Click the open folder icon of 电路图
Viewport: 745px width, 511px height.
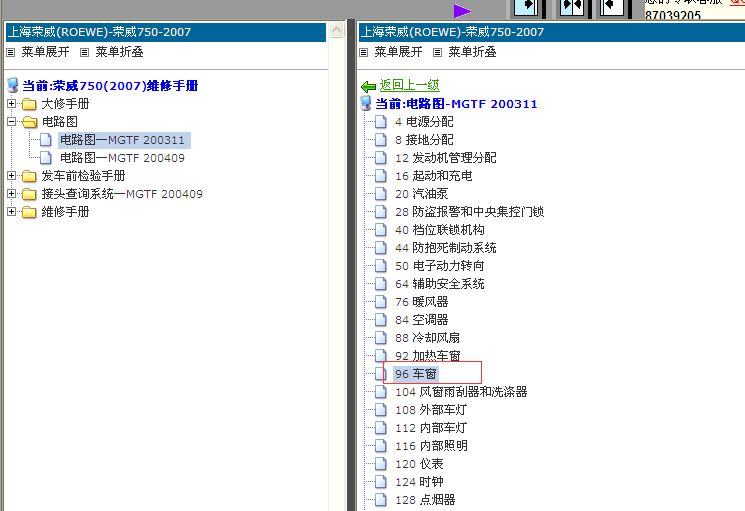pyautogui.click(x=29, y=122)
